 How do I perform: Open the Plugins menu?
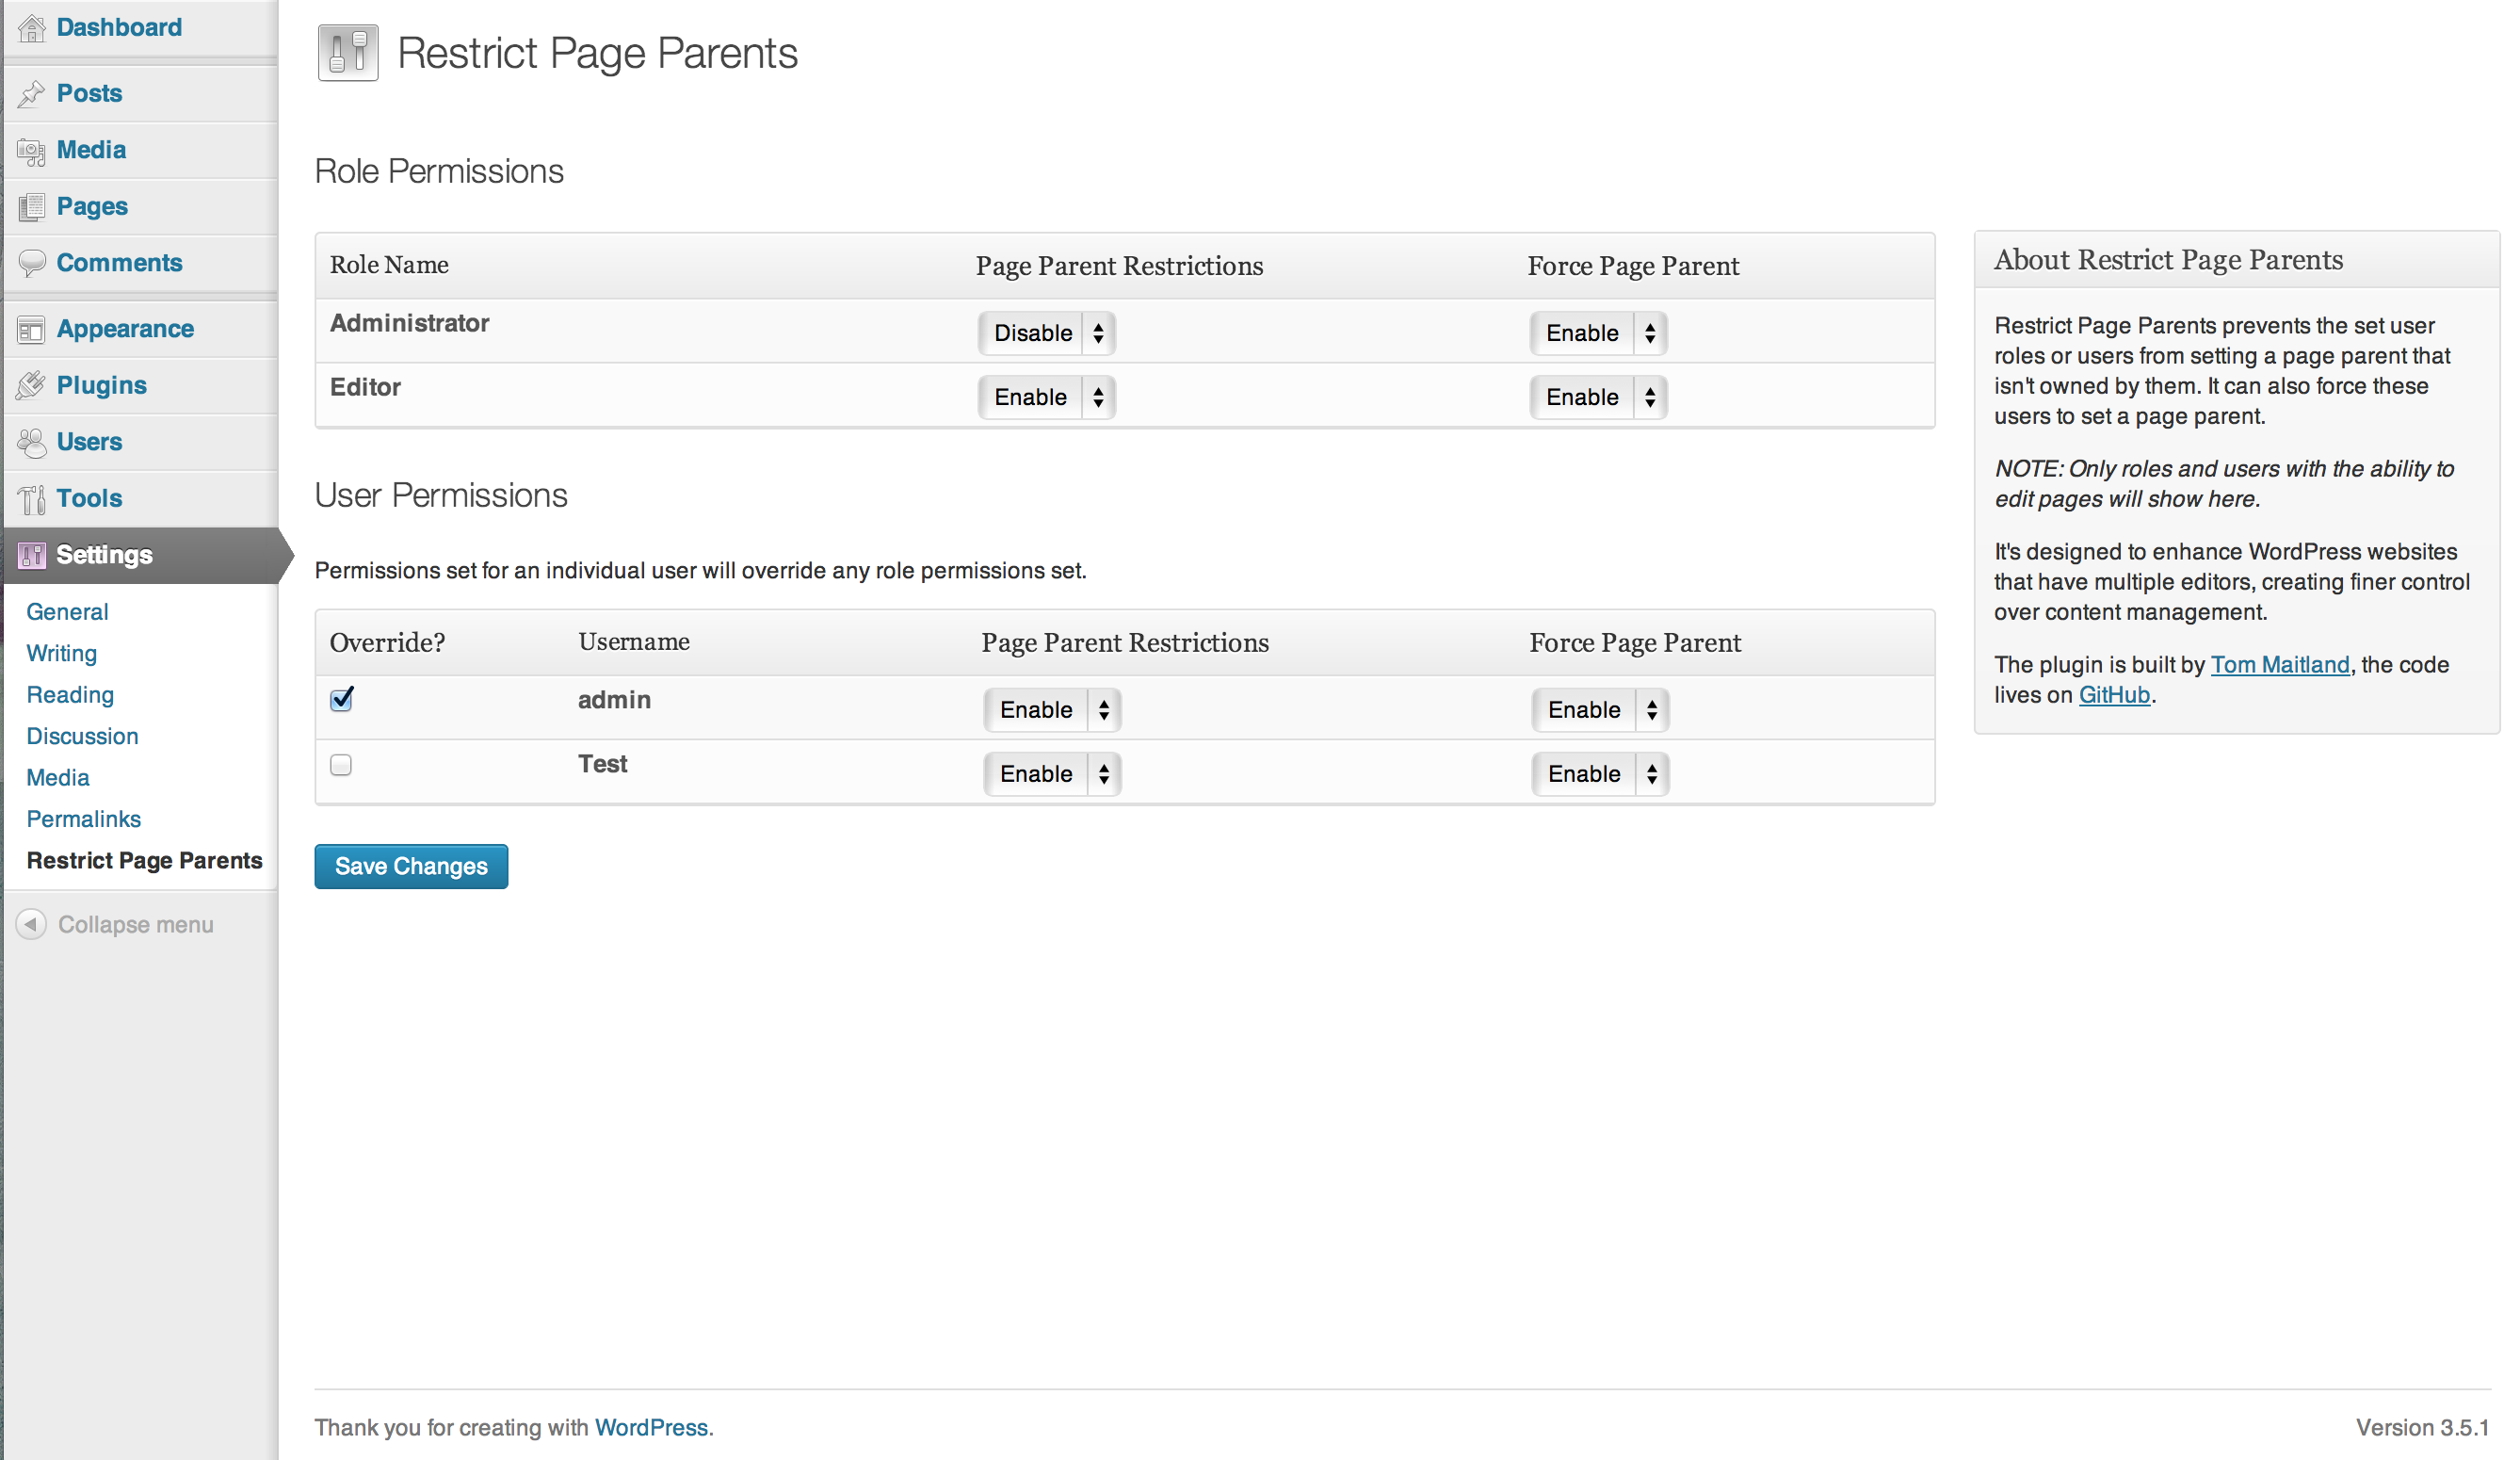pyautogui.click(x=101, y=385)
